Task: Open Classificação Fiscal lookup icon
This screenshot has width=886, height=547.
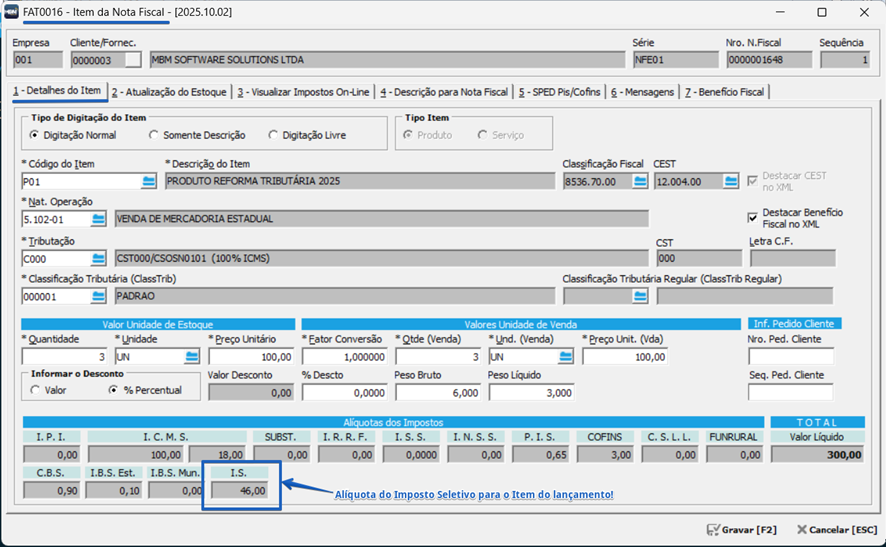Action: pyautogui.click(x=640, y=181)
